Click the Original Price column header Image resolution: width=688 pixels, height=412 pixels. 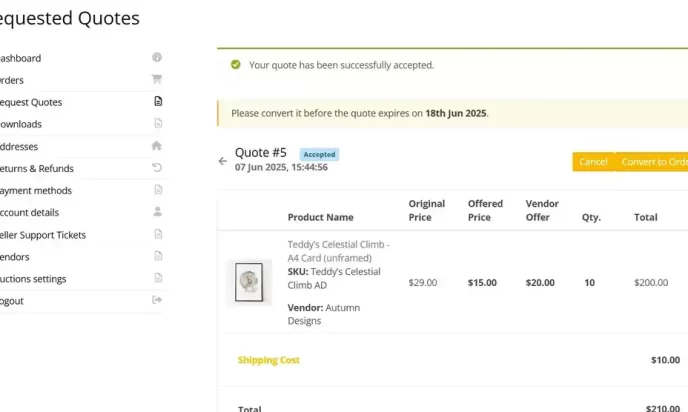(x=426, y=210)
